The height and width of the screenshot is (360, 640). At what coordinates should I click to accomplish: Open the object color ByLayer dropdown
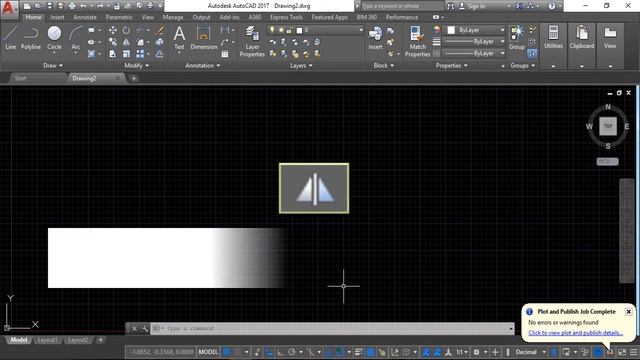click(x=476, y=30)
